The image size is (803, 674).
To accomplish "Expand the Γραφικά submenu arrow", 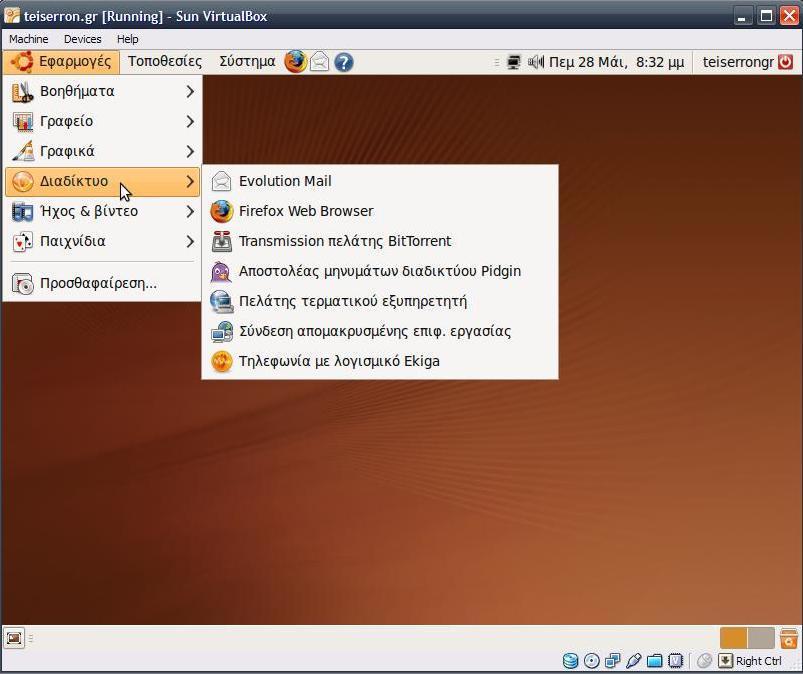I will click(190, 152).
